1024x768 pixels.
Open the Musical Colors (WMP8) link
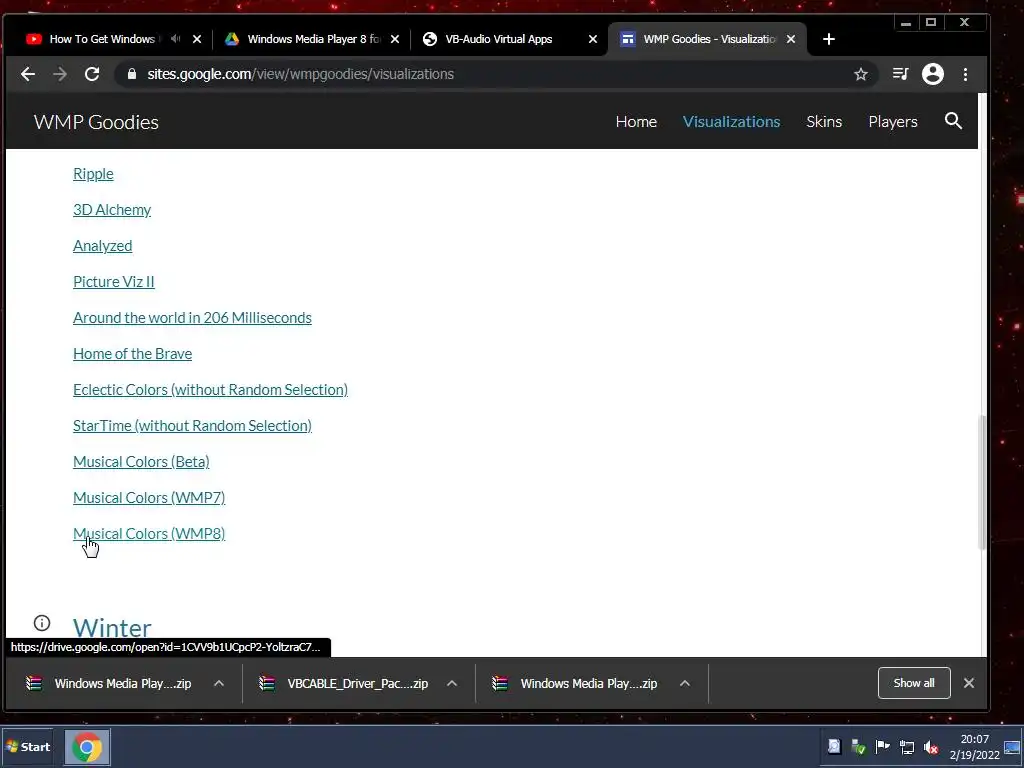click(149, 533)
